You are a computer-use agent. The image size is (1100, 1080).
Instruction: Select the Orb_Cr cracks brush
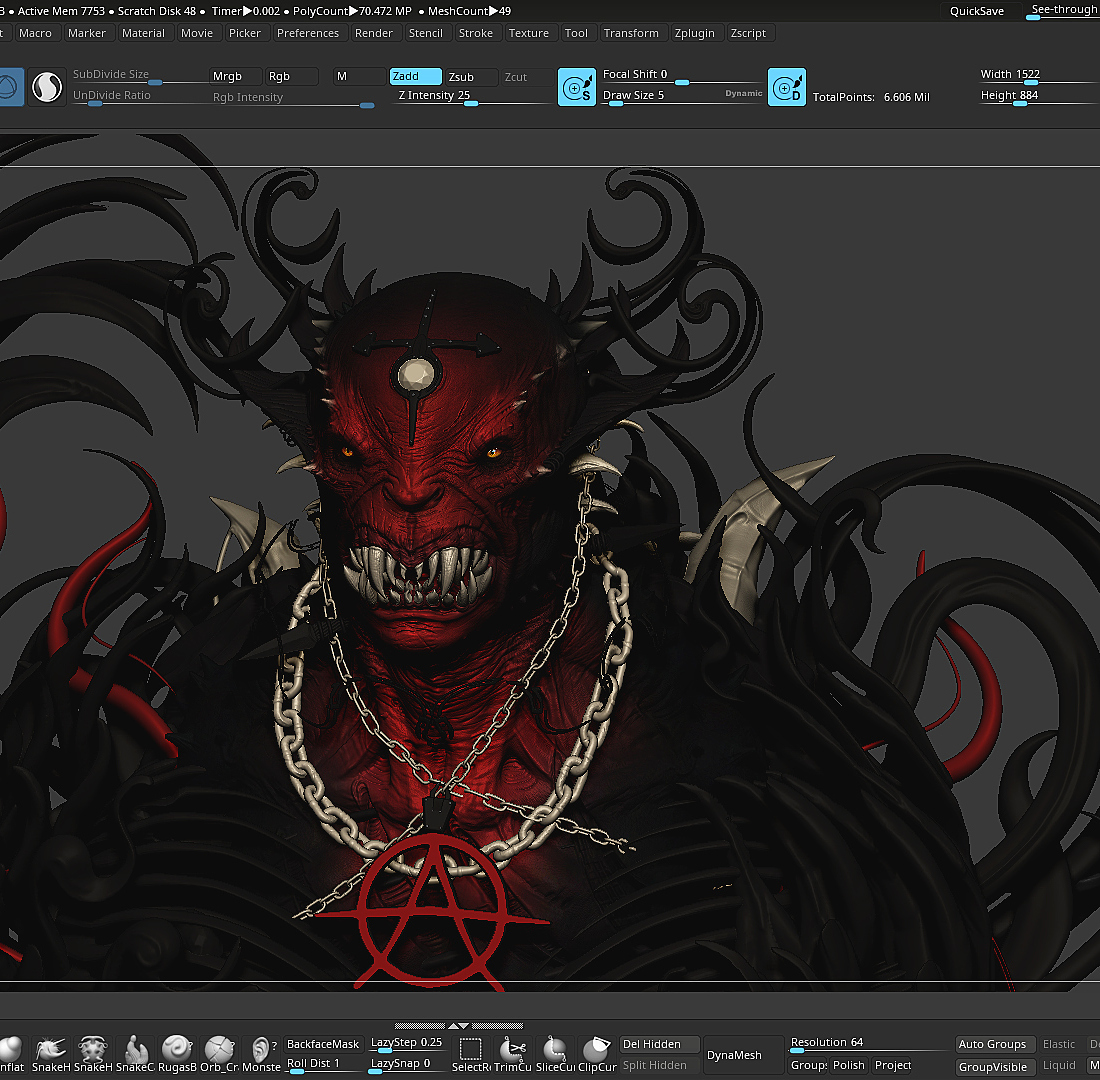[x=219, y=1055]
